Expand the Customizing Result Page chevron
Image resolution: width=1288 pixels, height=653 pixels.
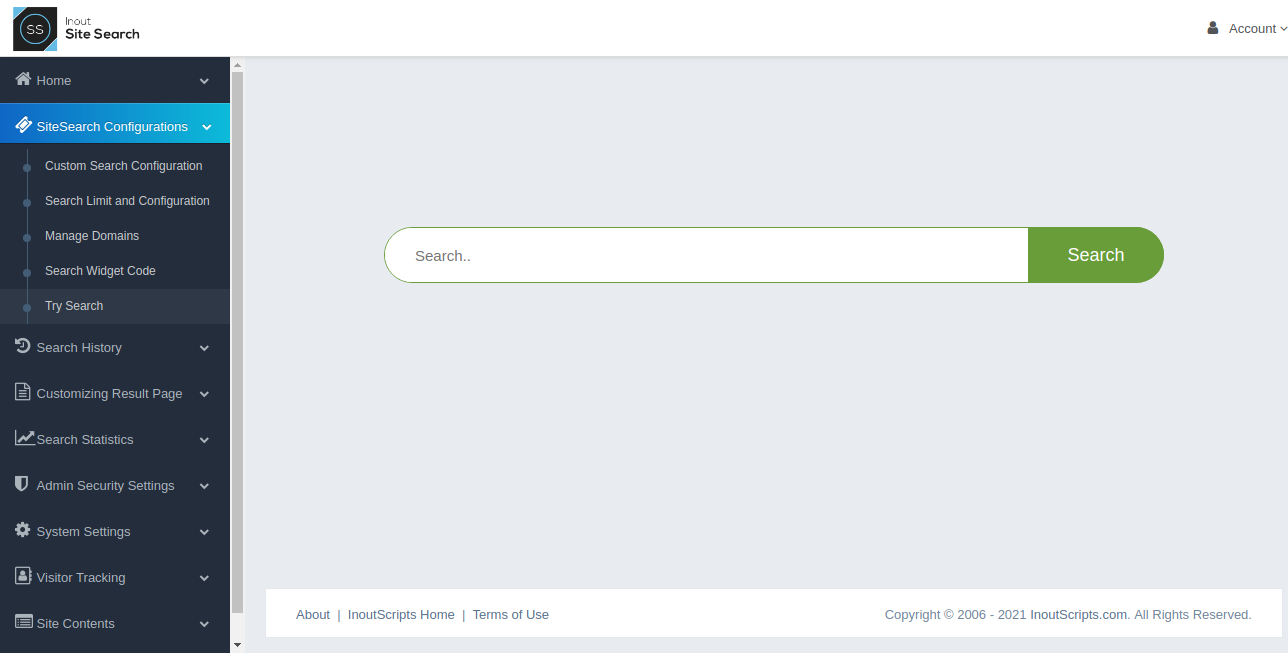click(x=204, y=394)
